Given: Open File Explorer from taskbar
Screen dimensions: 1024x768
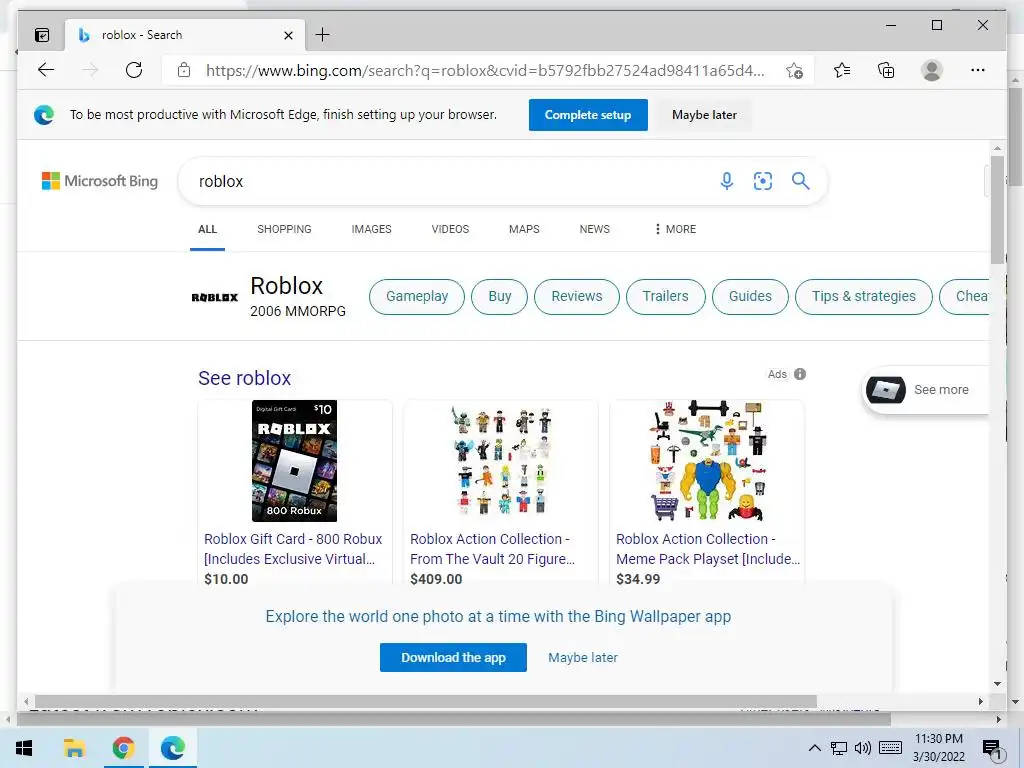Looking at the screenshot, I should coord(74,748).
